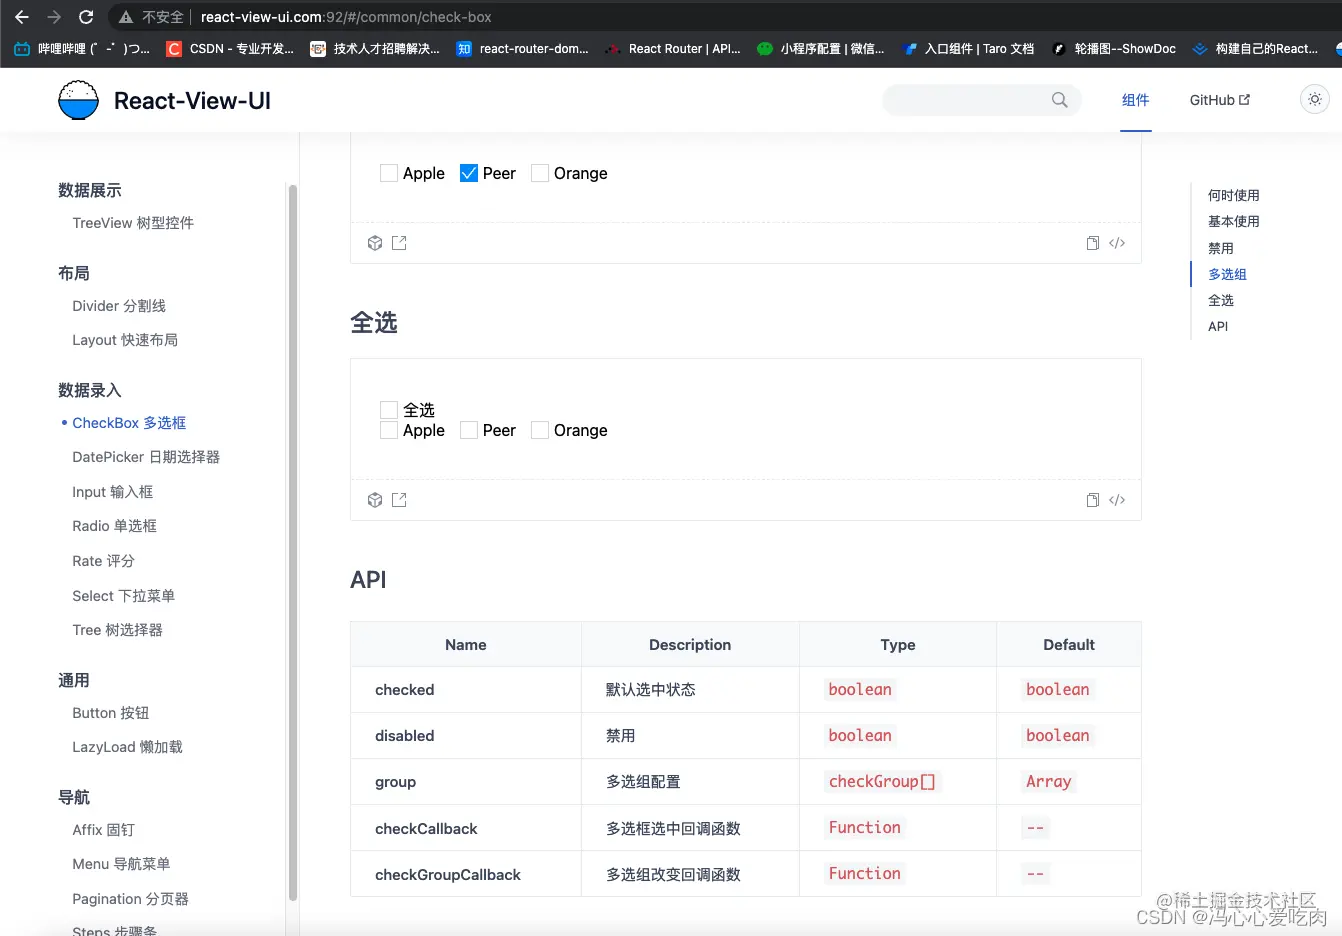Click the React-View-UI rice bowl logo
Viewport: 1342px width, 936px height.
pyautogui.click(x=78, y=100)
